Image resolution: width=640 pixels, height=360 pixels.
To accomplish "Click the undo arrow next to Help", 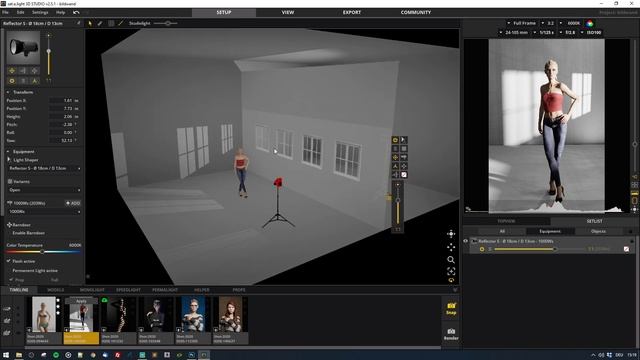I will (x=76, y=12).
